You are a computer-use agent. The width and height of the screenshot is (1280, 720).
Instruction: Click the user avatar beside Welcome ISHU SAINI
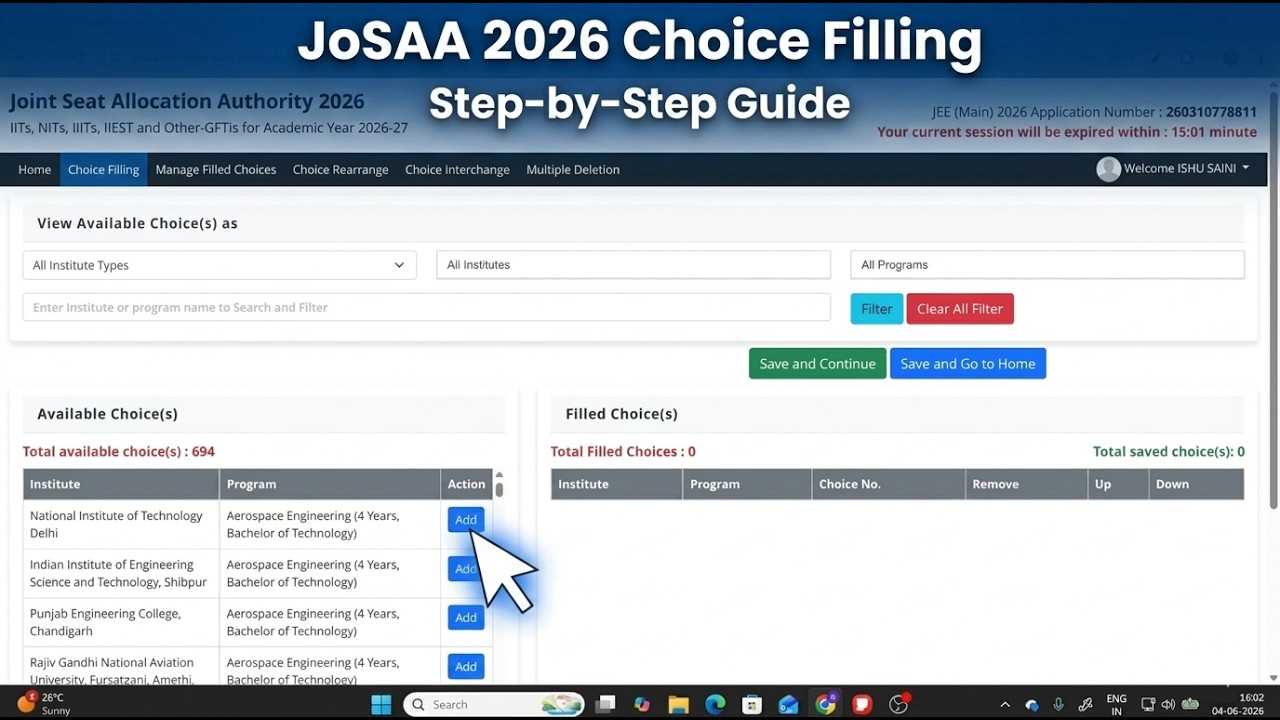(x=1108, y=169)
